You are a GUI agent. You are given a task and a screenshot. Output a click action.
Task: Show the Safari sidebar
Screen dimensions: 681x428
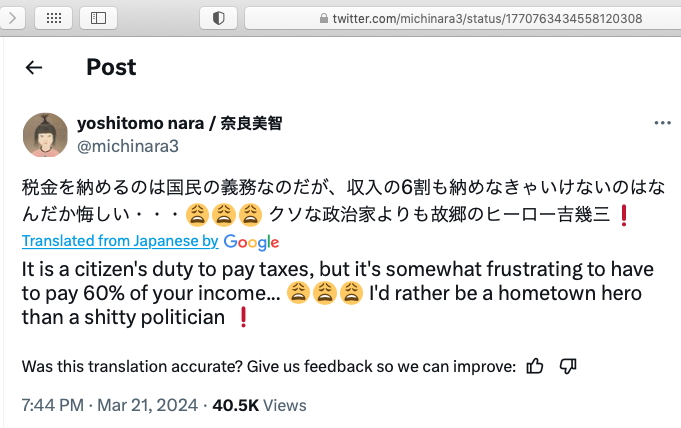point(98,18)
